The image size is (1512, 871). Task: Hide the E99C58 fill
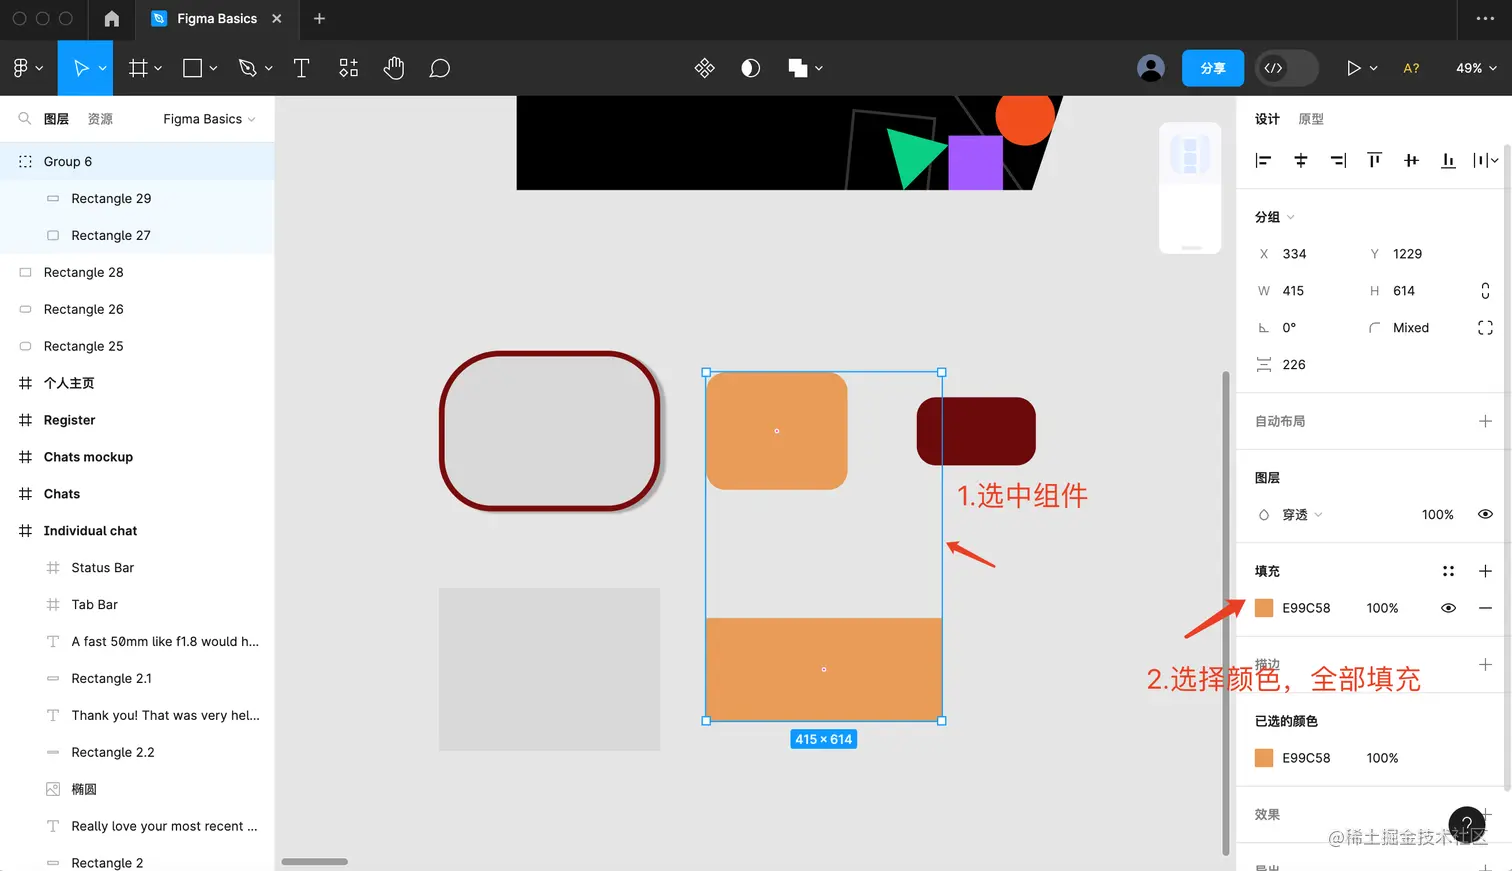(x=1448, y=608)
